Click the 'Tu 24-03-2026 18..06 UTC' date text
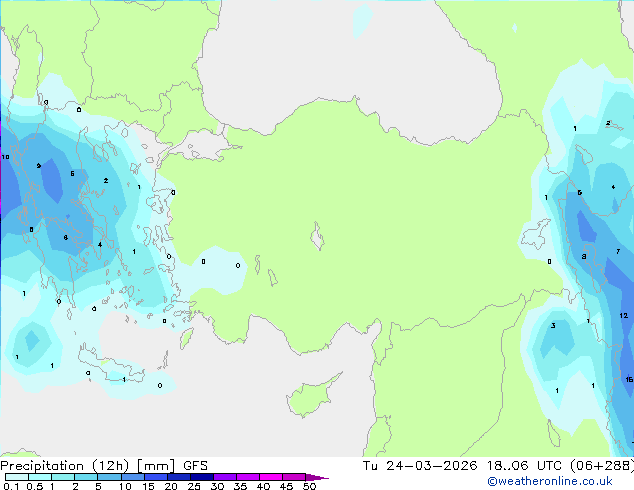Image resolution: width=634 pixels, height=490 pixels. (x=462, y=466)
